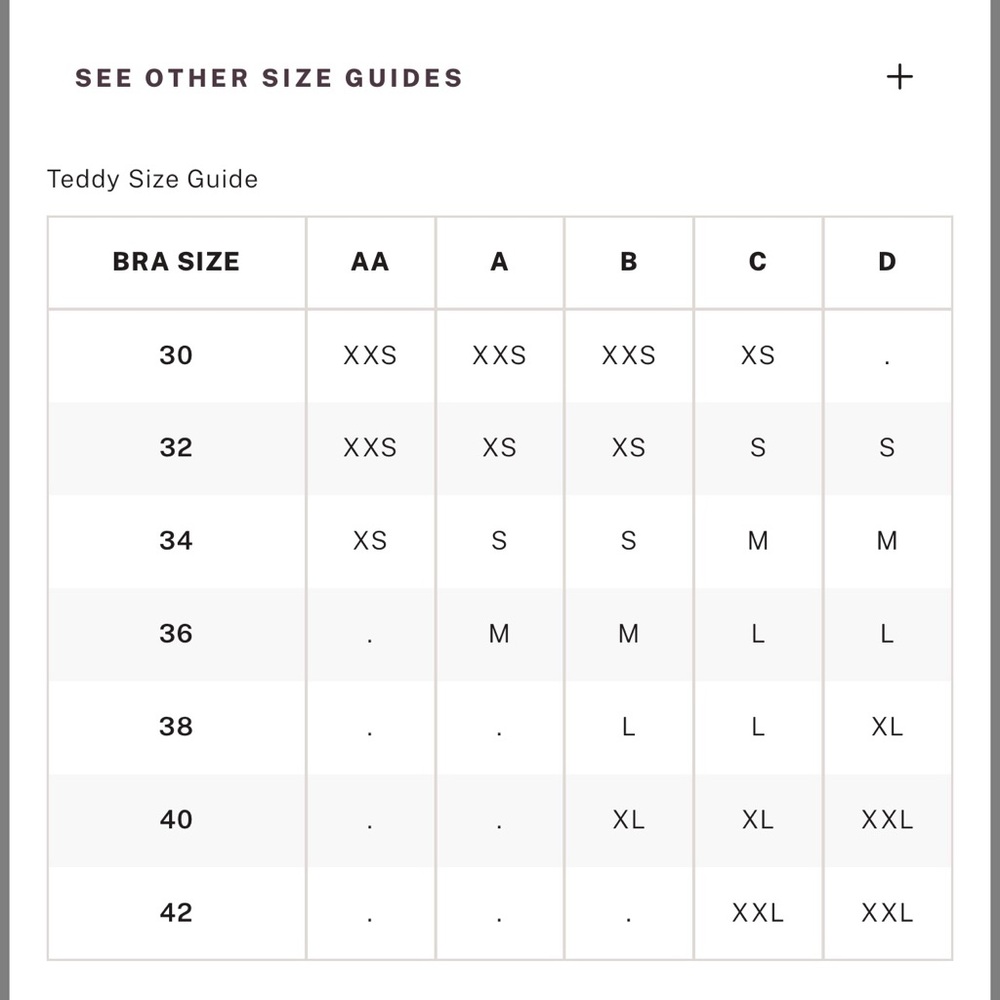This screenshot has height=1000, width=1000.
Task: Select the XL cell in row 38
Action: [x=887, y=726]
